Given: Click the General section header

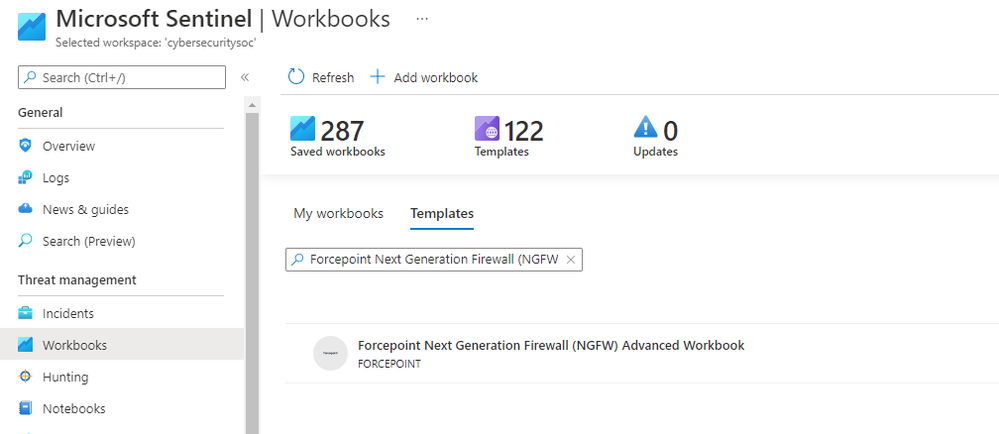Looking at the screenshot, I should click(x=40, y=113).
